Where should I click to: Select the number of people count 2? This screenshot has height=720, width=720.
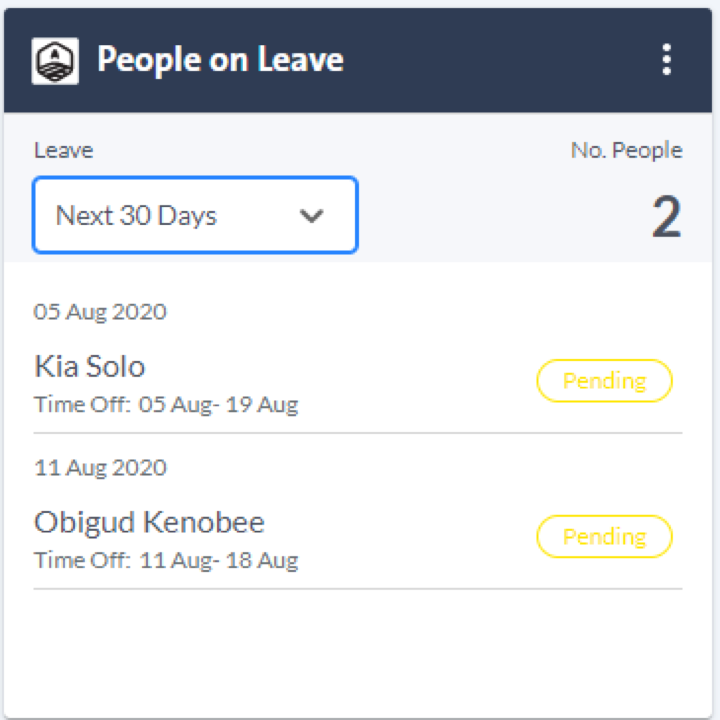(x=666, y=216)
